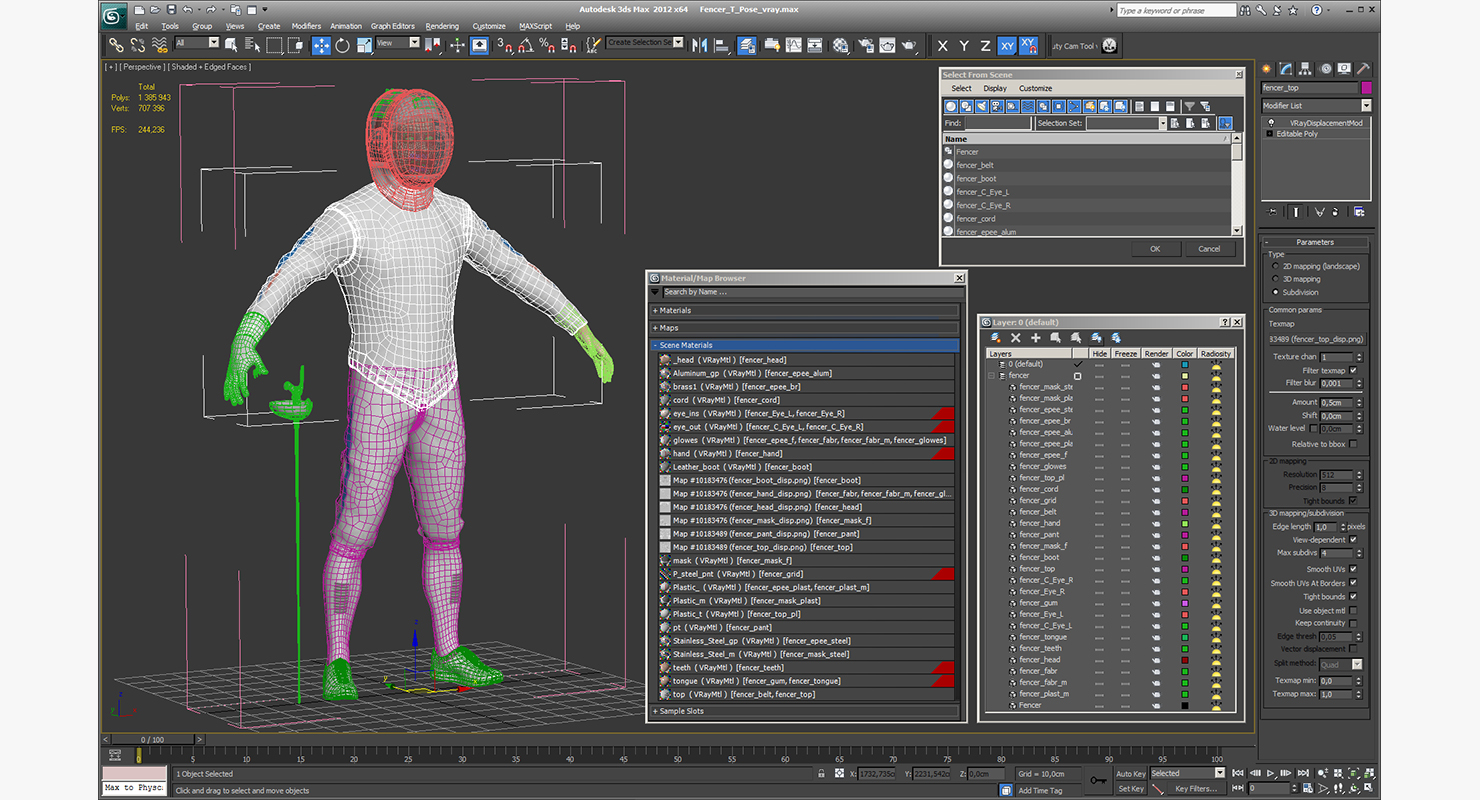Click the Key Filters button
Screen dimensions: 1480x800
(x=1196, y=788)
